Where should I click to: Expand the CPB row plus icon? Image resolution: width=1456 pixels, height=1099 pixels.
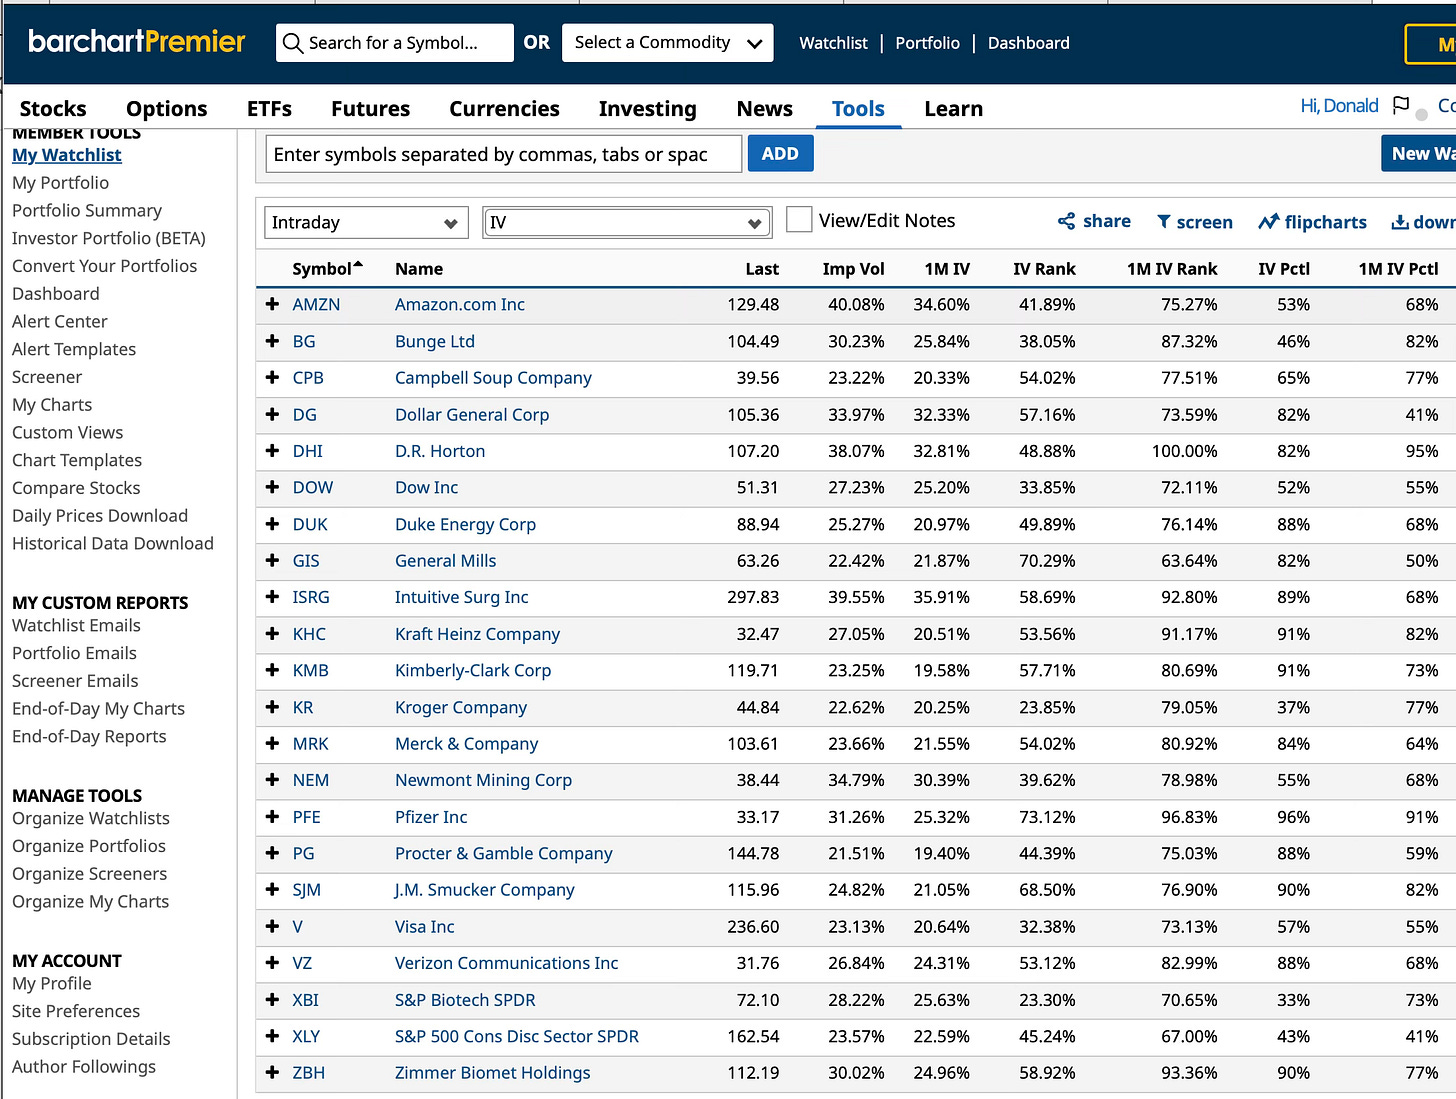[x=272, y=377]
